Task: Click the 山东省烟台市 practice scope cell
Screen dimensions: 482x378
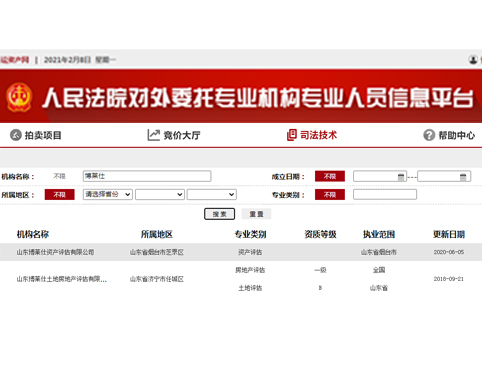Action: tap(379, 252)
